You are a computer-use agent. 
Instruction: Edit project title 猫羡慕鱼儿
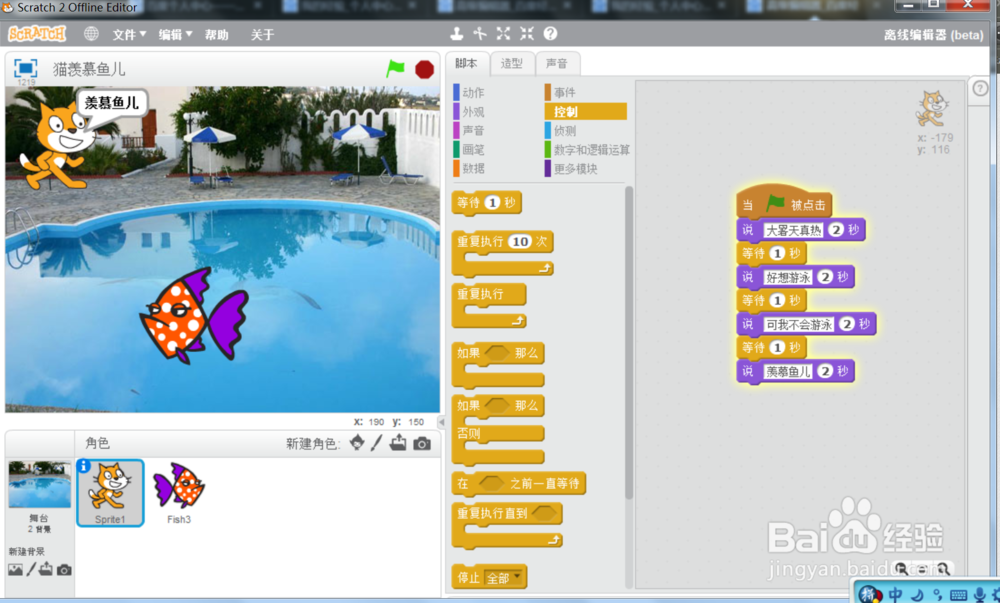(x=89, y=69)
